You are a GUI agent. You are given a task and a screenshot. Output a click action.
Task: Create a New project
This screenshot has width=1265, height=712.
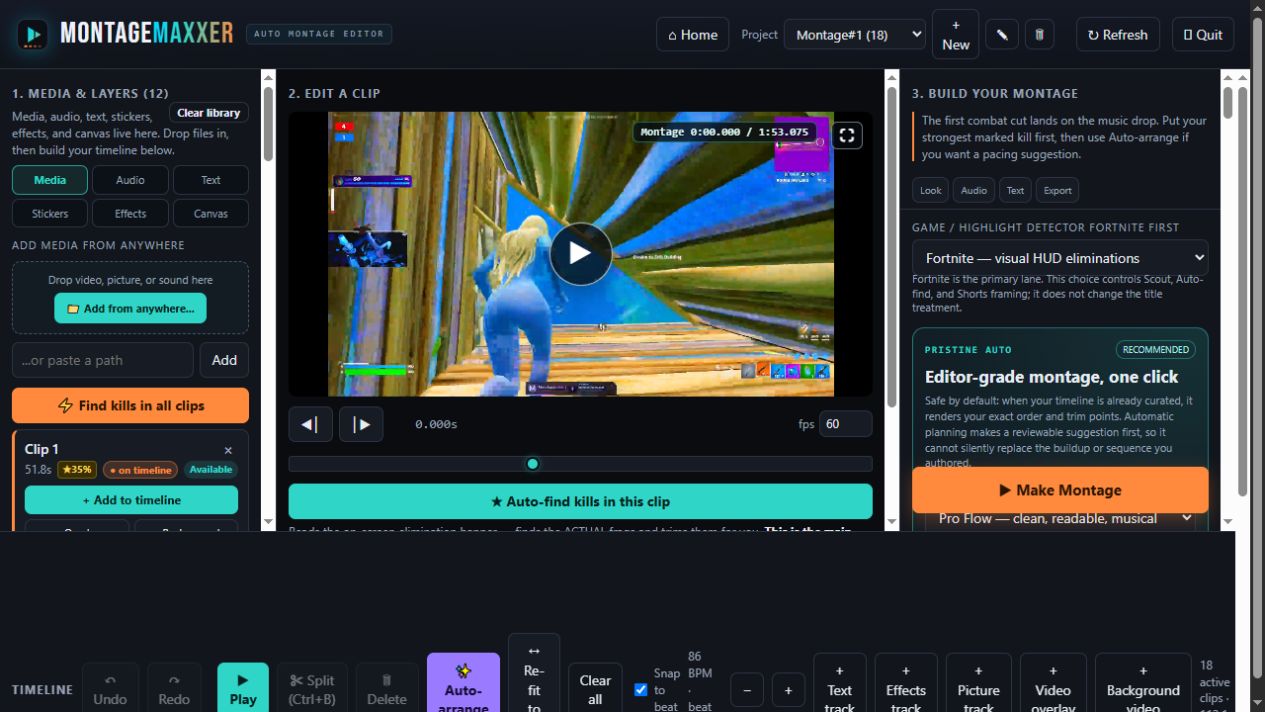(955, 34)
